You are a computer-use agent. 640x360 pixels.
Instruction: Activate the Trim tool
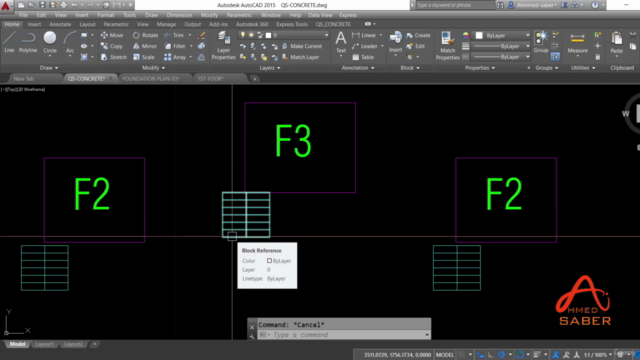pyautogui.click(x=174, y=36)
